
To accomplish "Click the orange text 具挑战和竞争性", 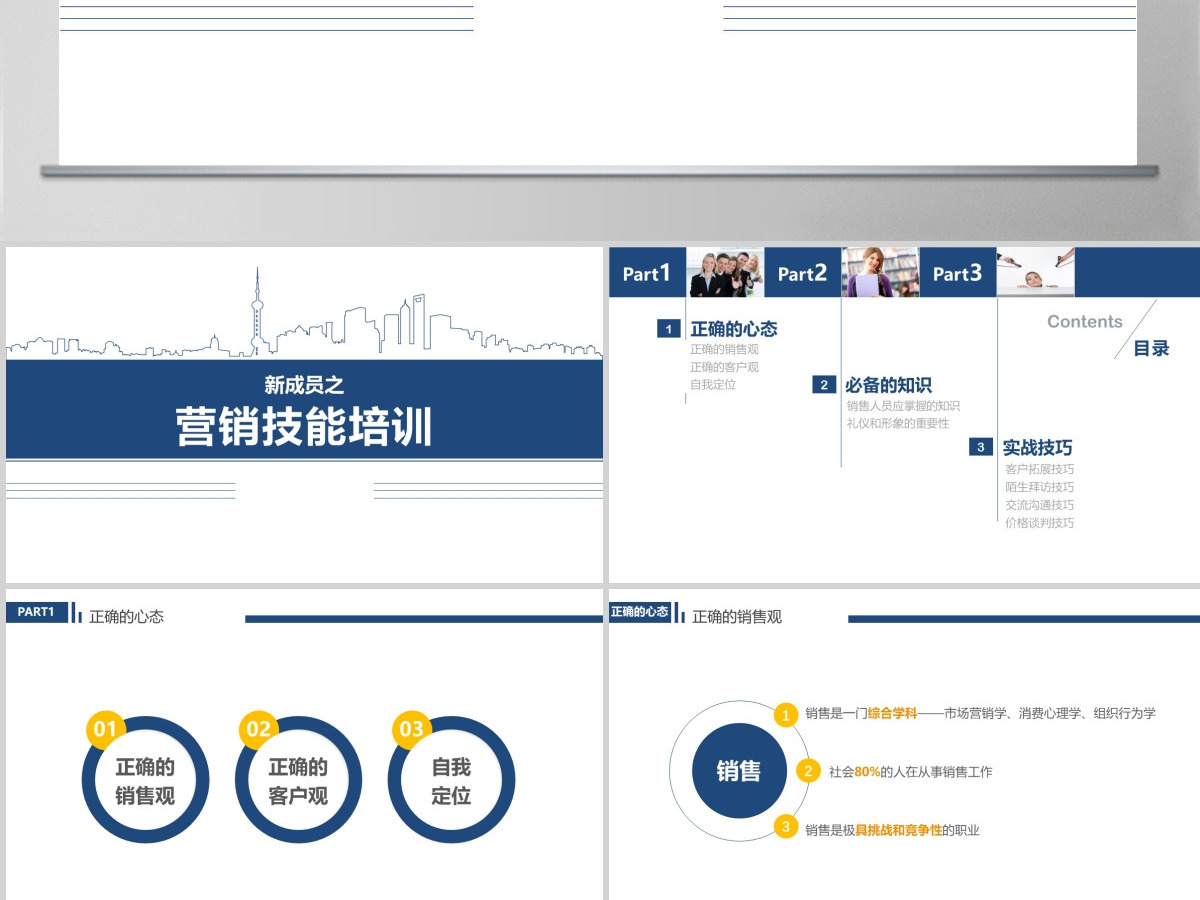I will click(x=899, y=830).
